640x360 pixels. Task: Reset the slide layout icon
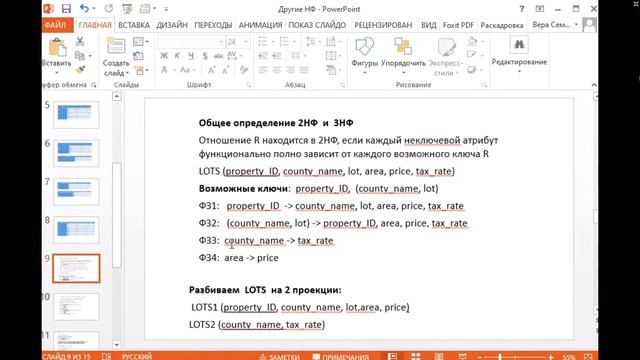[x=138, y=56]
